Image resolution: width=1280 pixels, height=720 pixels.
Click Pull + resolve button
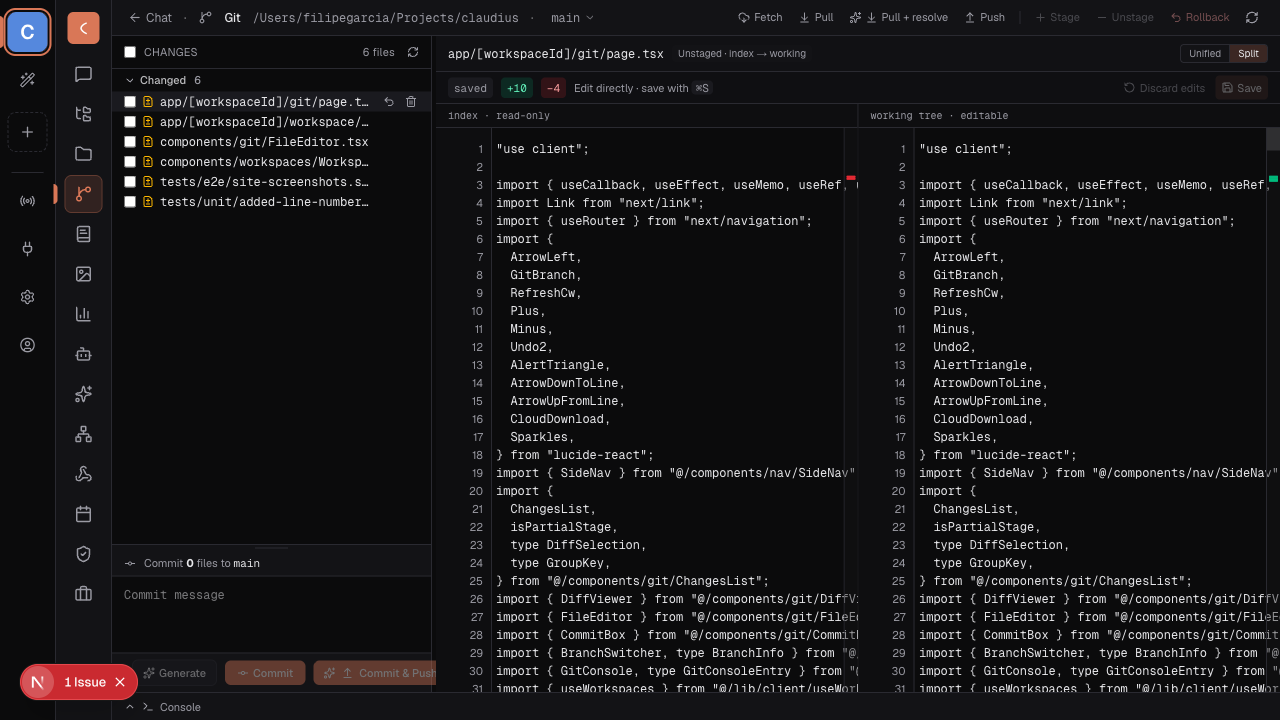tap(901, 18)
